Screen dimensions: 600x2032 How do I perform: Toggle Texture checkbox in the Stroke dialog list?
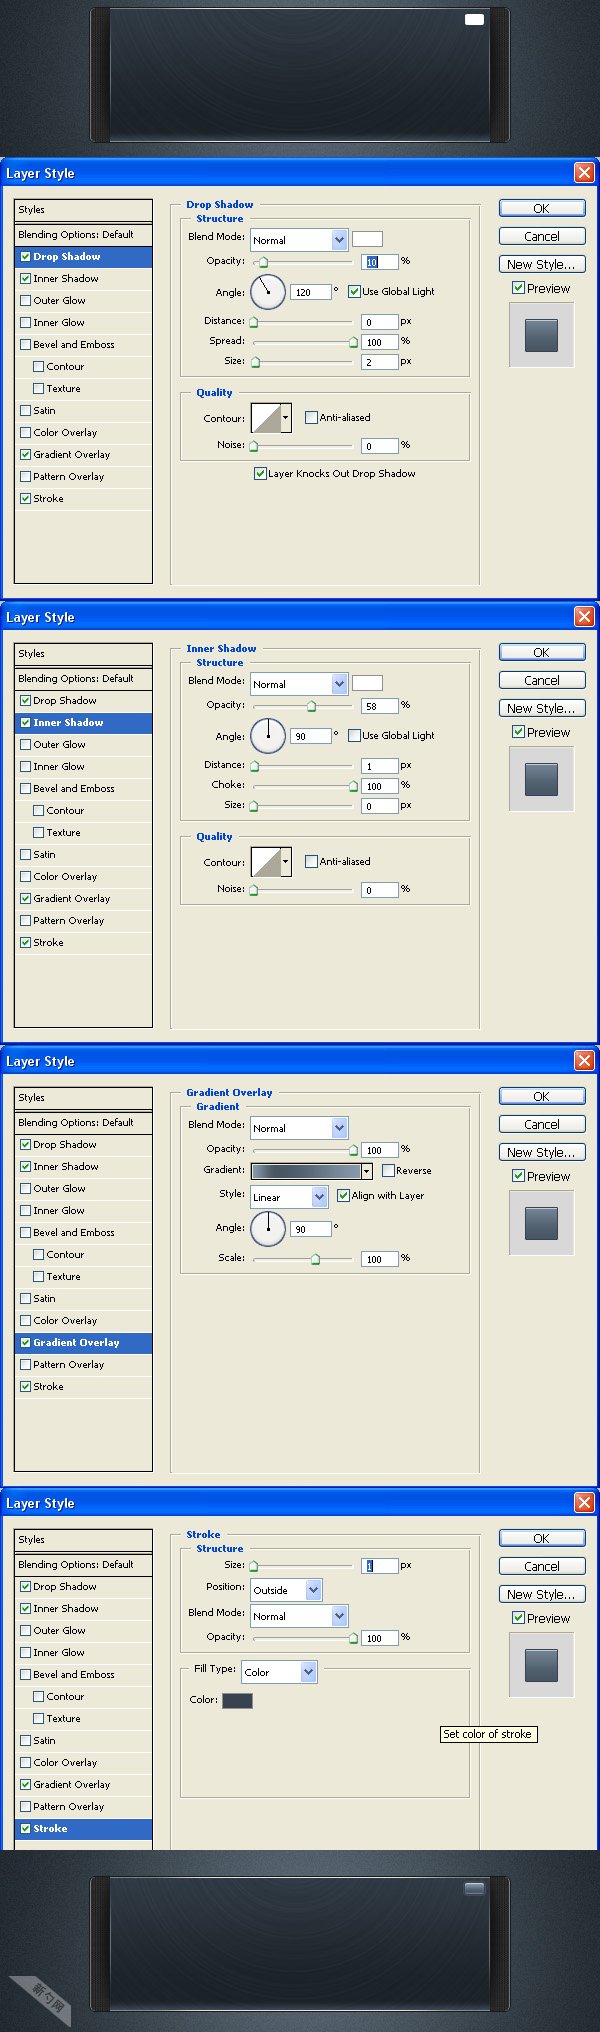coord(38,1718)
